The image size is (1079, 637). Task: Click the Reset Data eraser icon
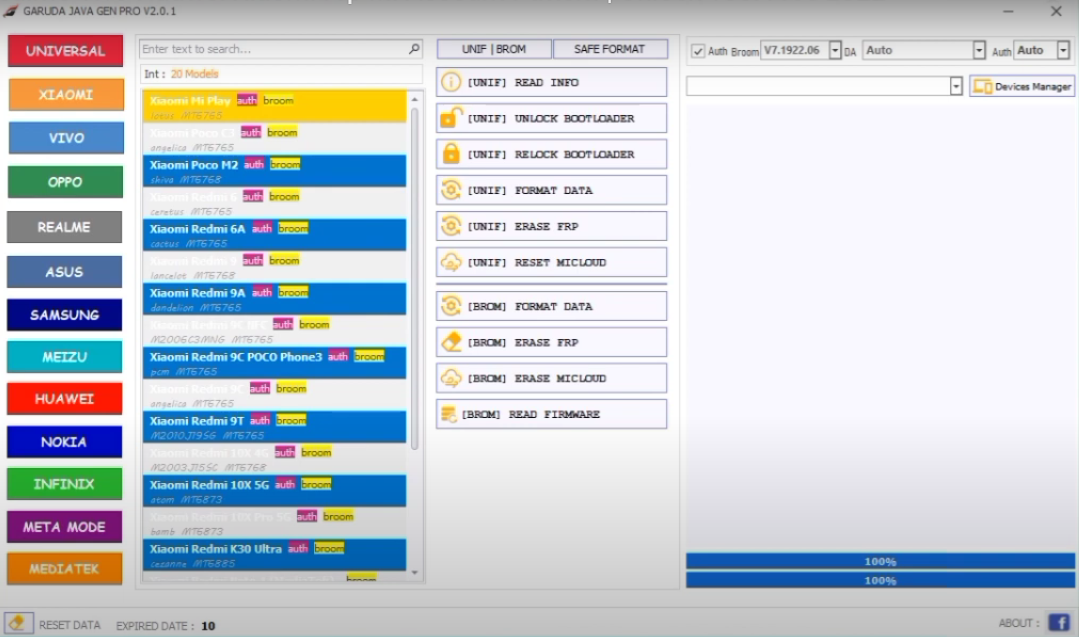click(x=18, y=624)
